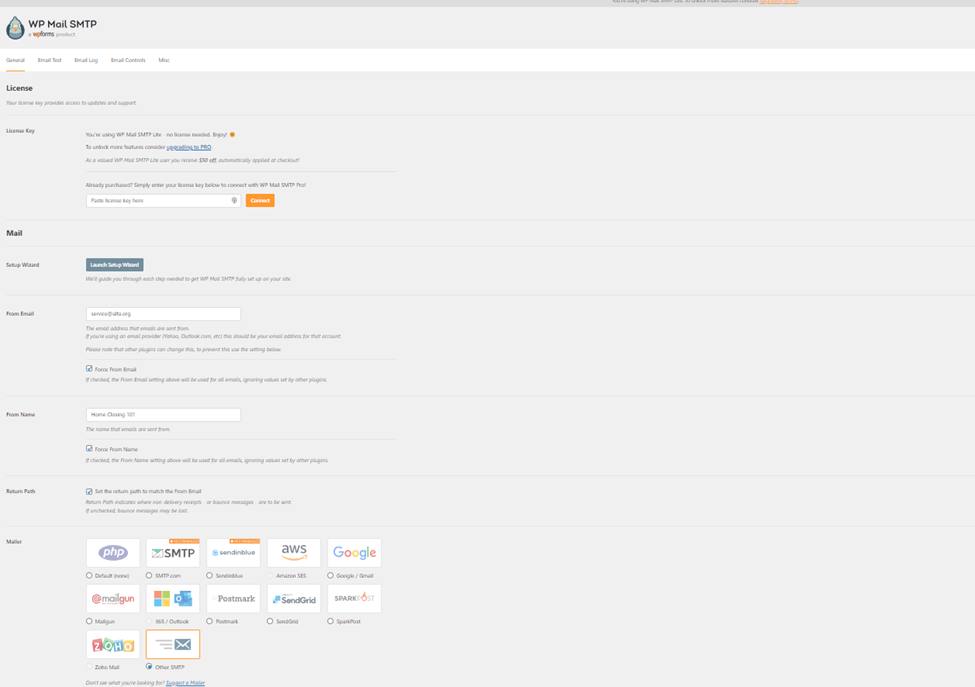Pick the SendGrid mailer logo

pyautogui.click(x=293, y=599)
